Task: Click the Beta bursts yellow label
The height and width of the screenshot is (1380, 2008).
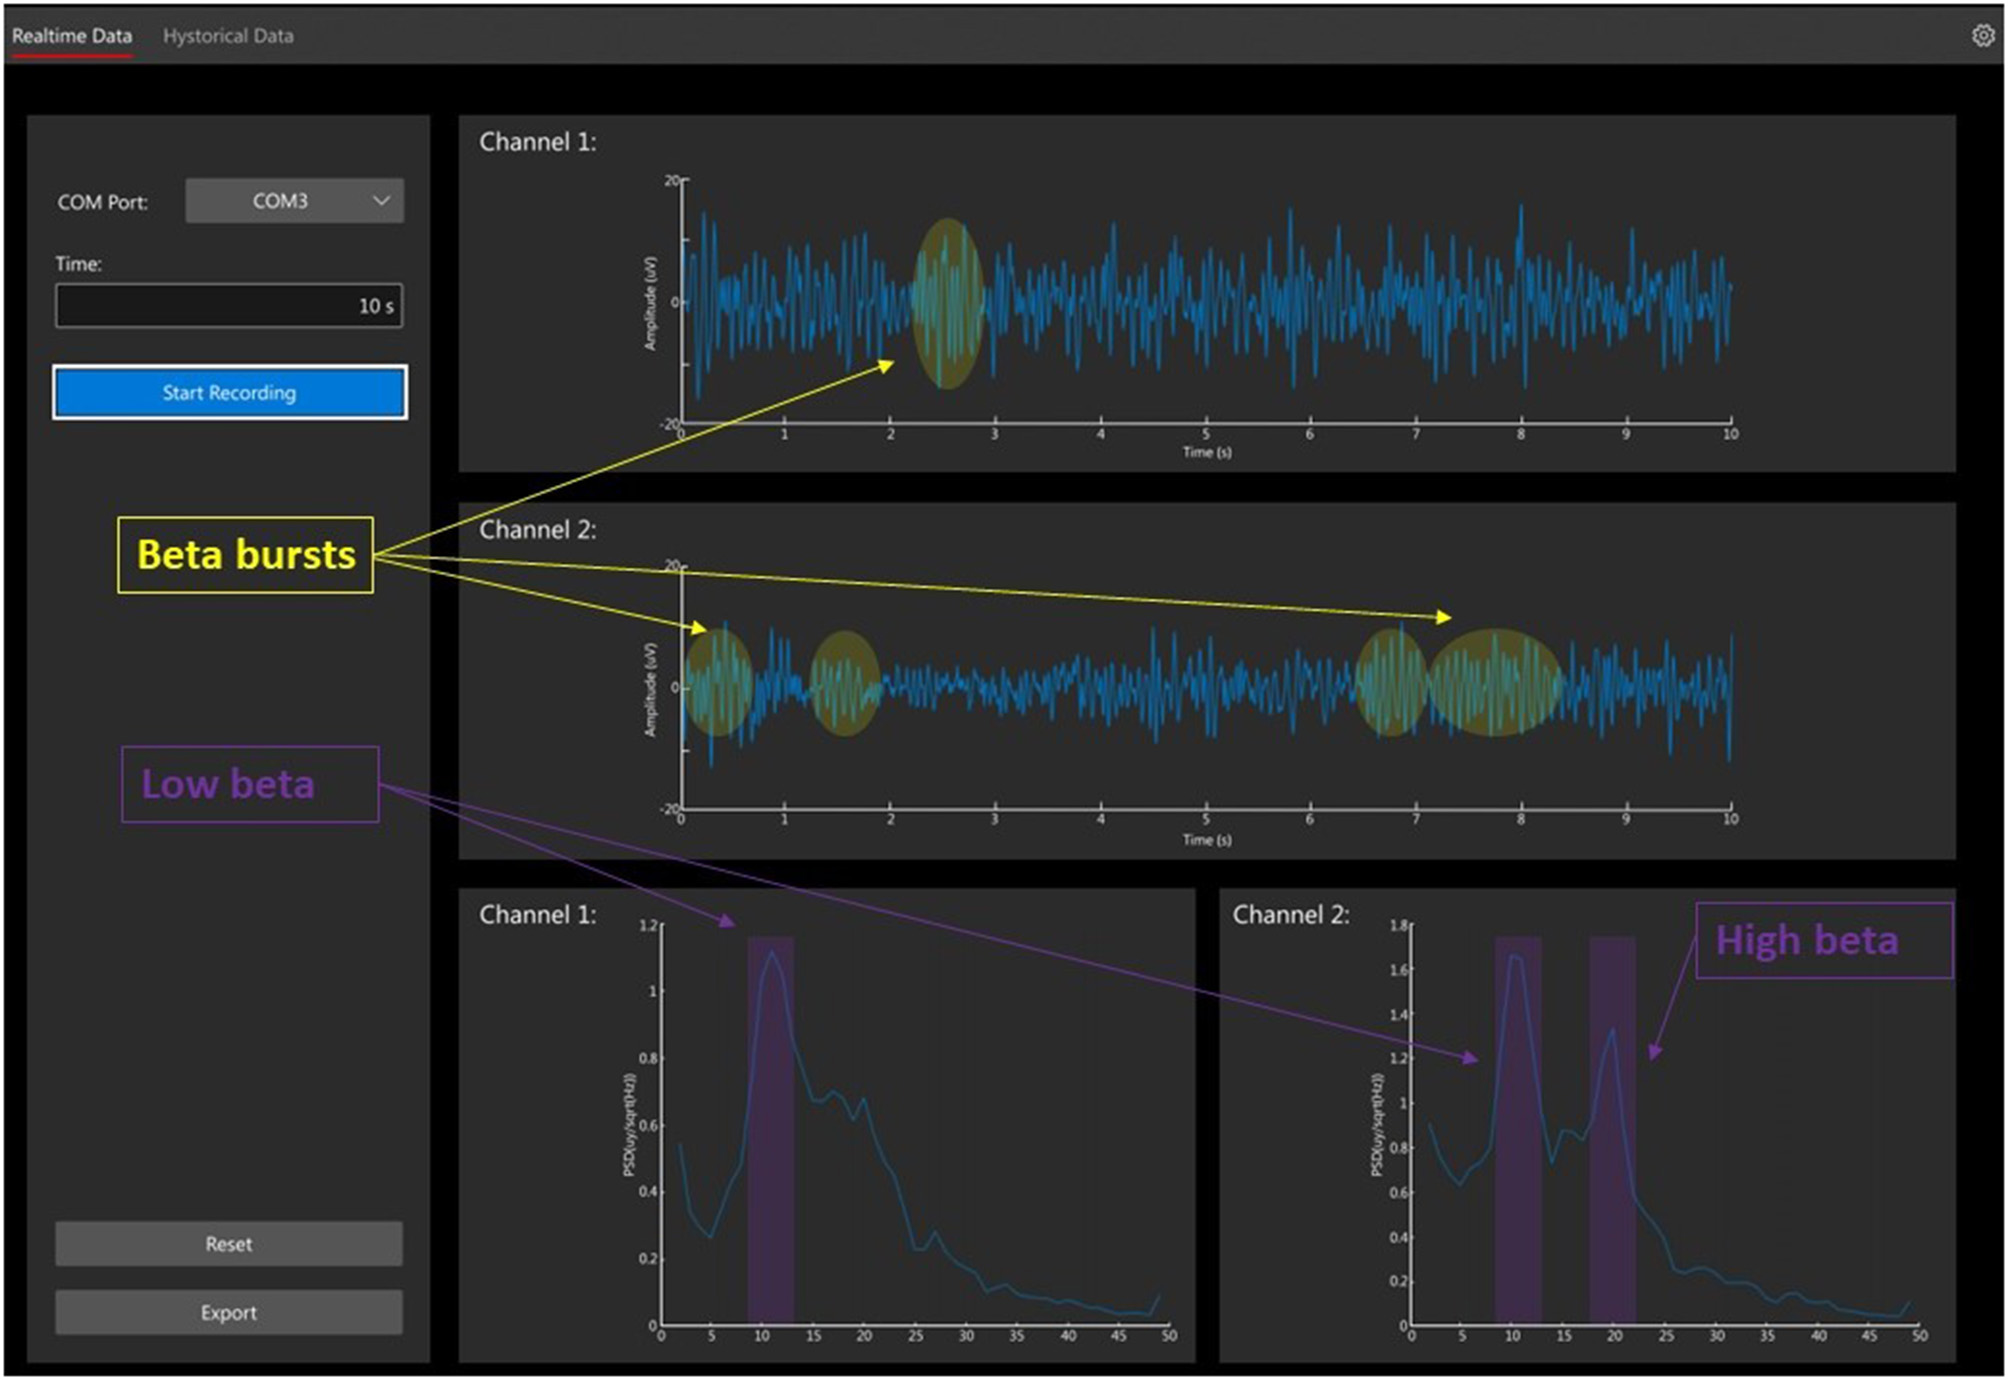Action: click(x=246, y=555)
